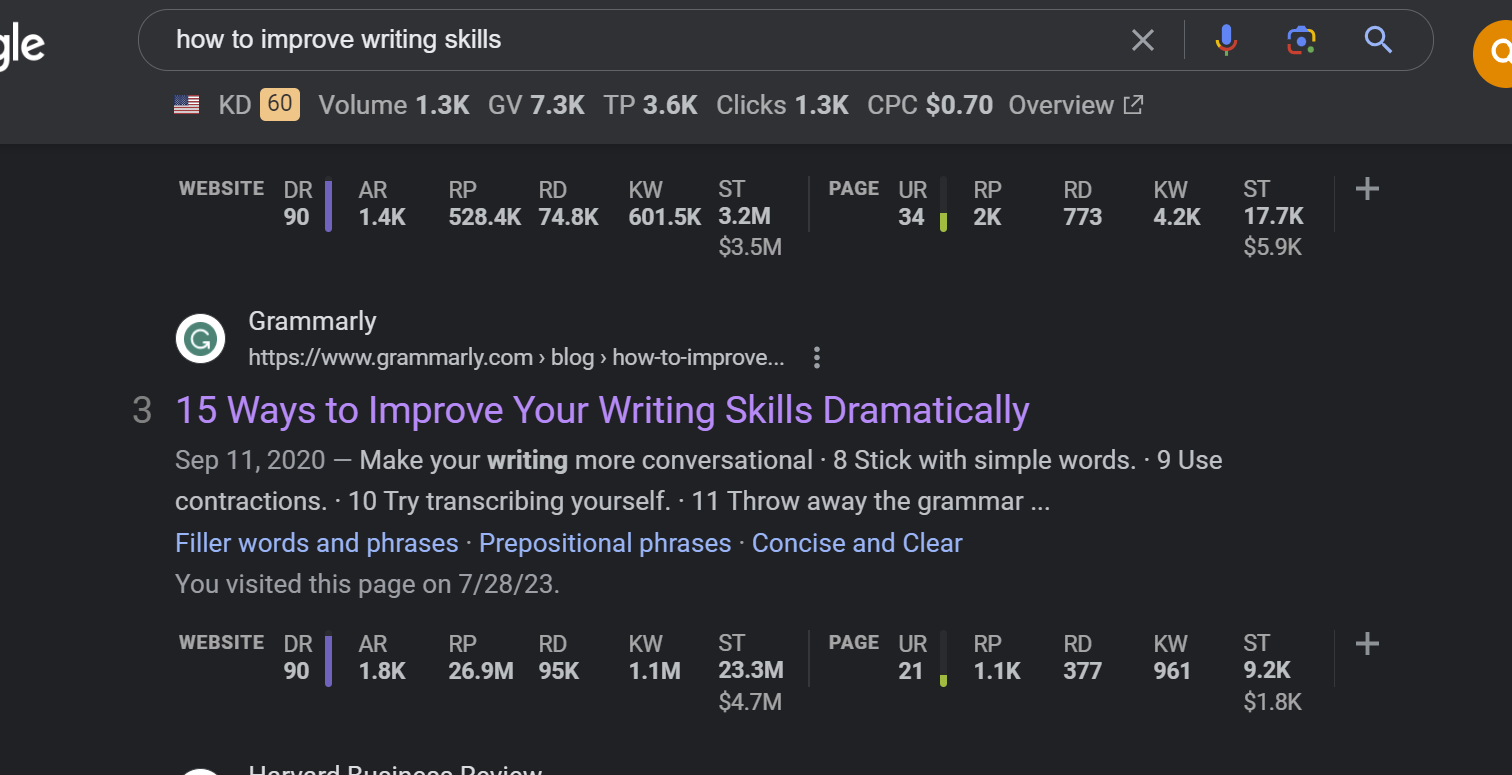Start voice search with microphone icon
The image size is (1512, 775).
click(1226, 40)
